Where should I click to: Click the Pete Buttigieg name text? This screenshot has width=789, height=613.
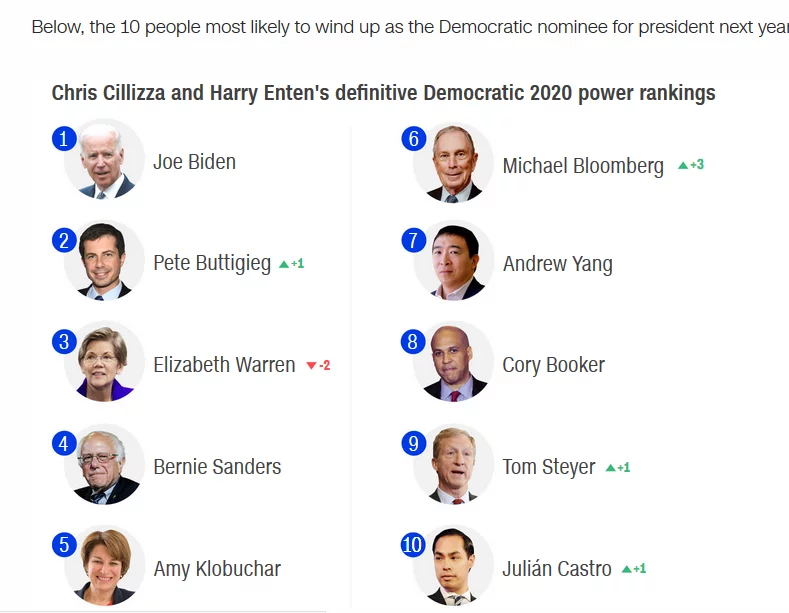click(212, 264)
